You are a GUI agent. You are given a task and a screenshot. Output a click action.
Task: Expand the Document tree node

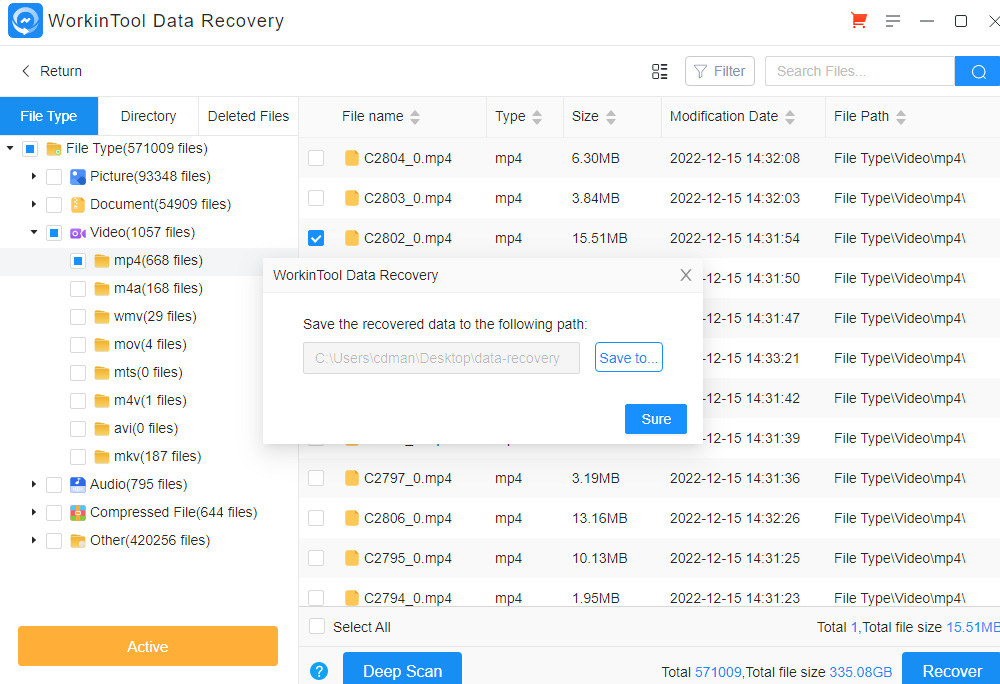point(34,205)
